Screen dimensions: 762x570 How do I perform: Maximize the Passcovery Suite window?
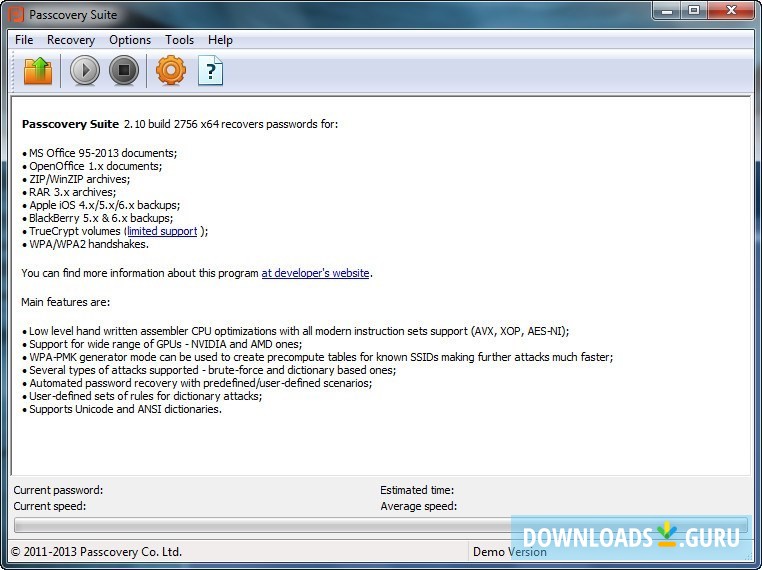693,11
